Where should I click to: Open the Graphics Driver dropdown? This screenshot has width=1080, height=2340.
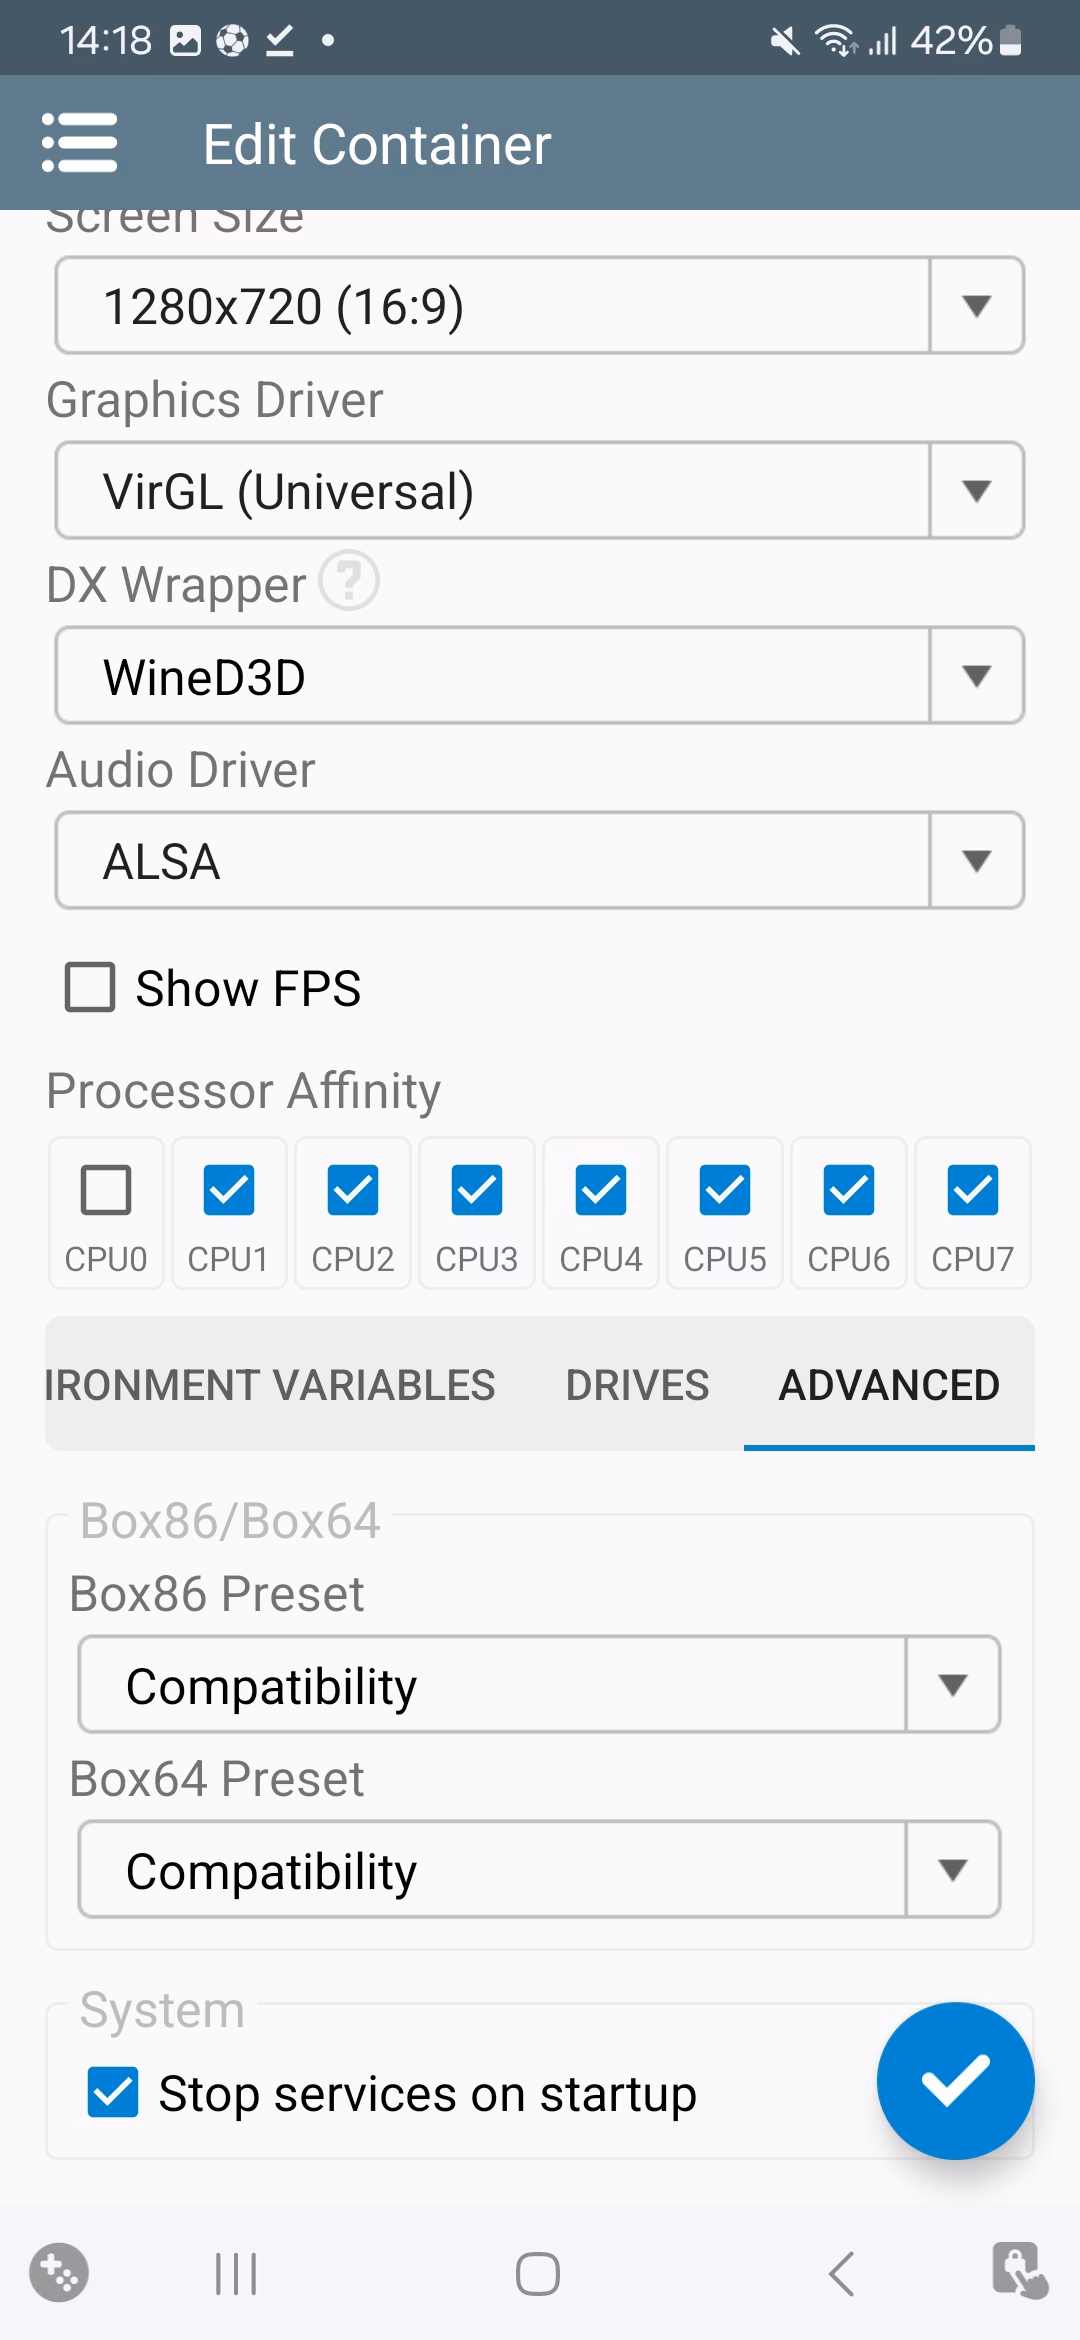(x=540, y=491)
